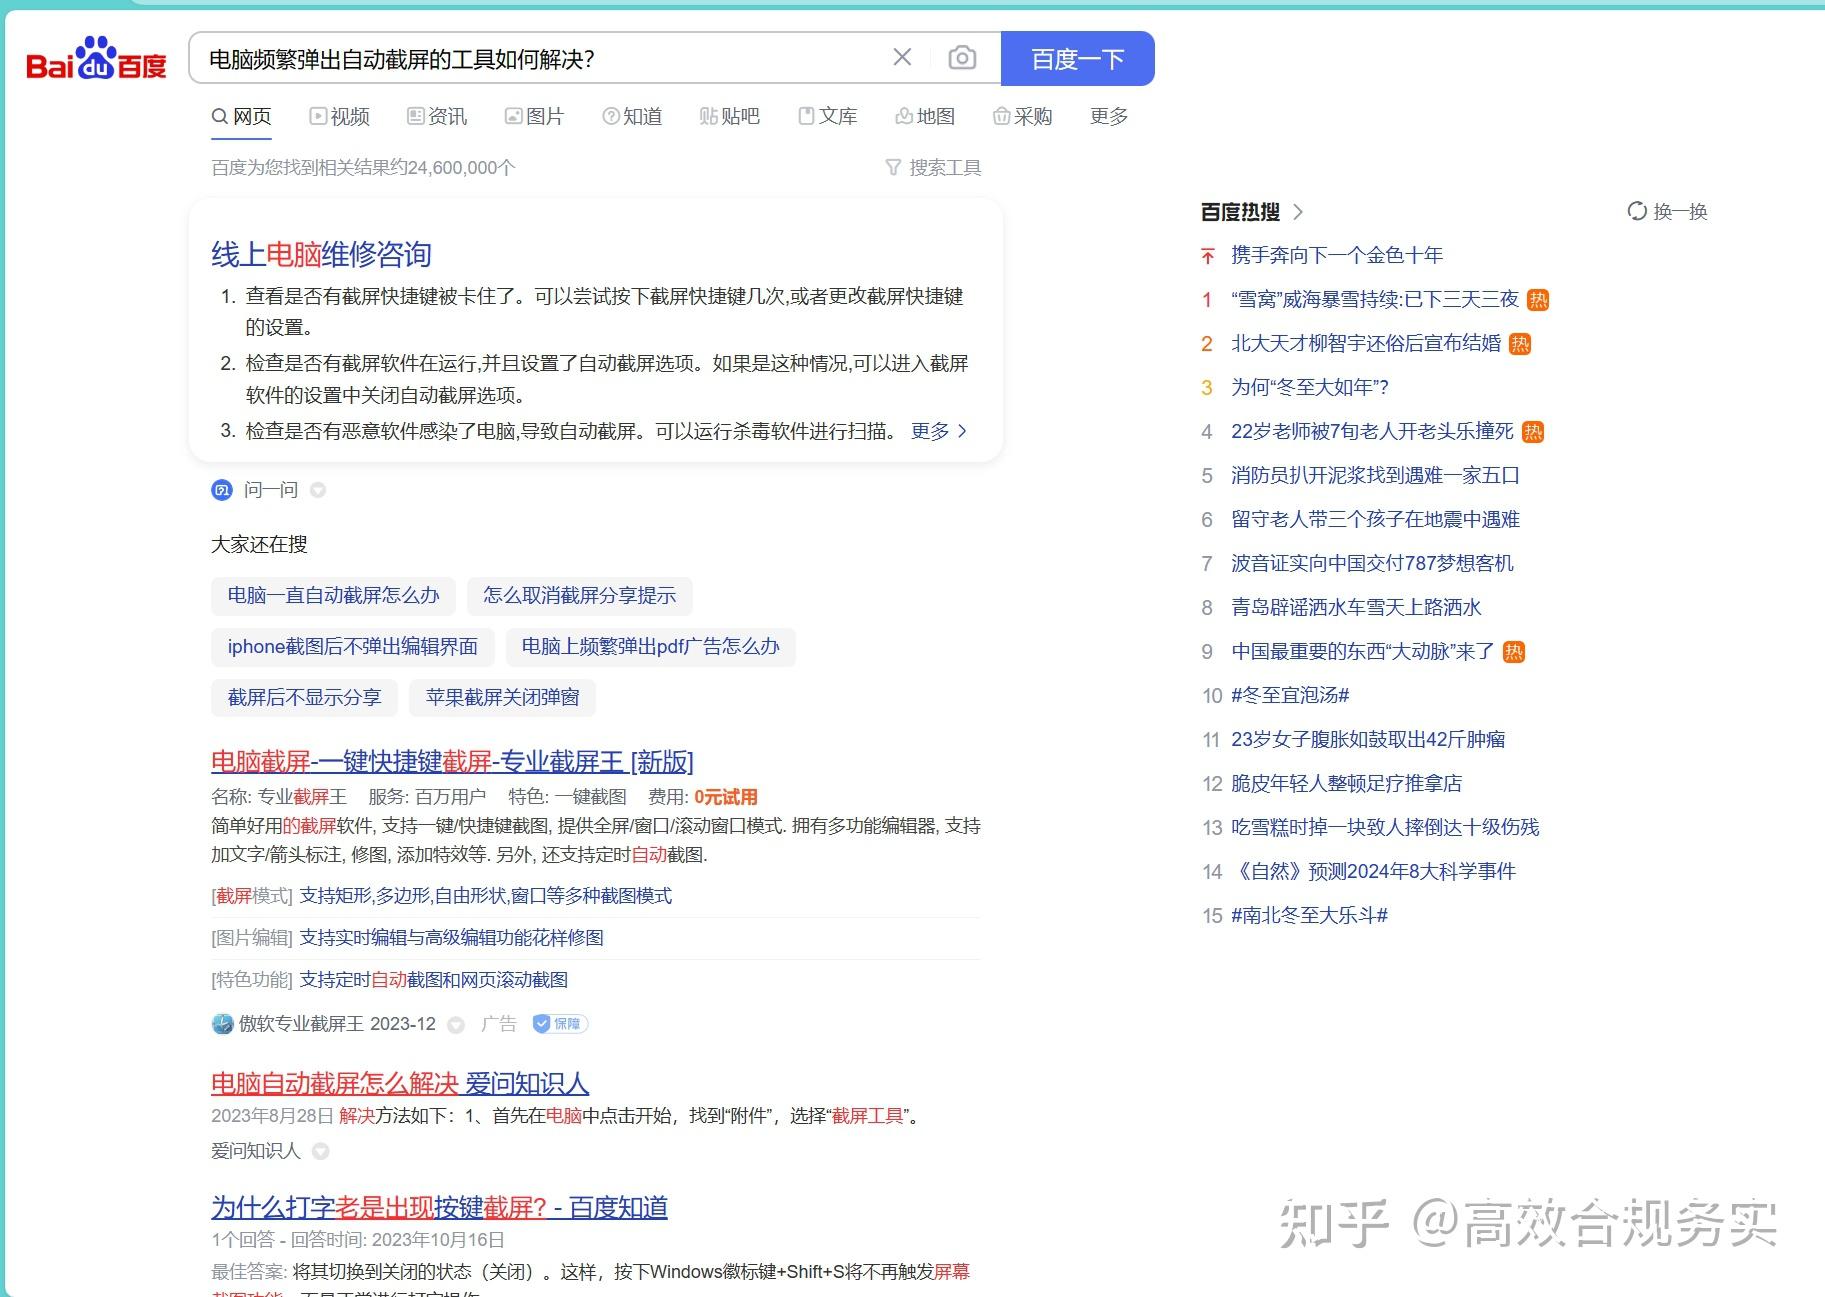Image resolution: width=1825 pixels, height=1297 pixels.
Task: Open 线上电脑维修咨询 result title
Action: 321,254
